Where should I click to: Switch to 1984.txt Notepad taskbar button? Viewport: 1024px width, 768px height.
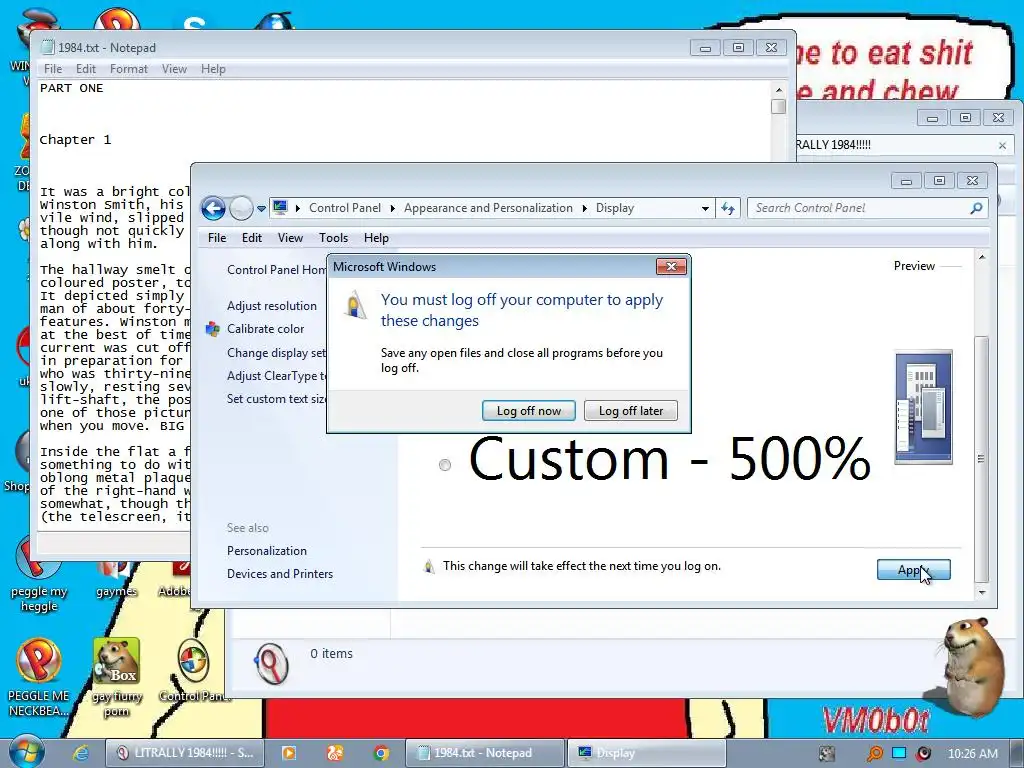485,753
